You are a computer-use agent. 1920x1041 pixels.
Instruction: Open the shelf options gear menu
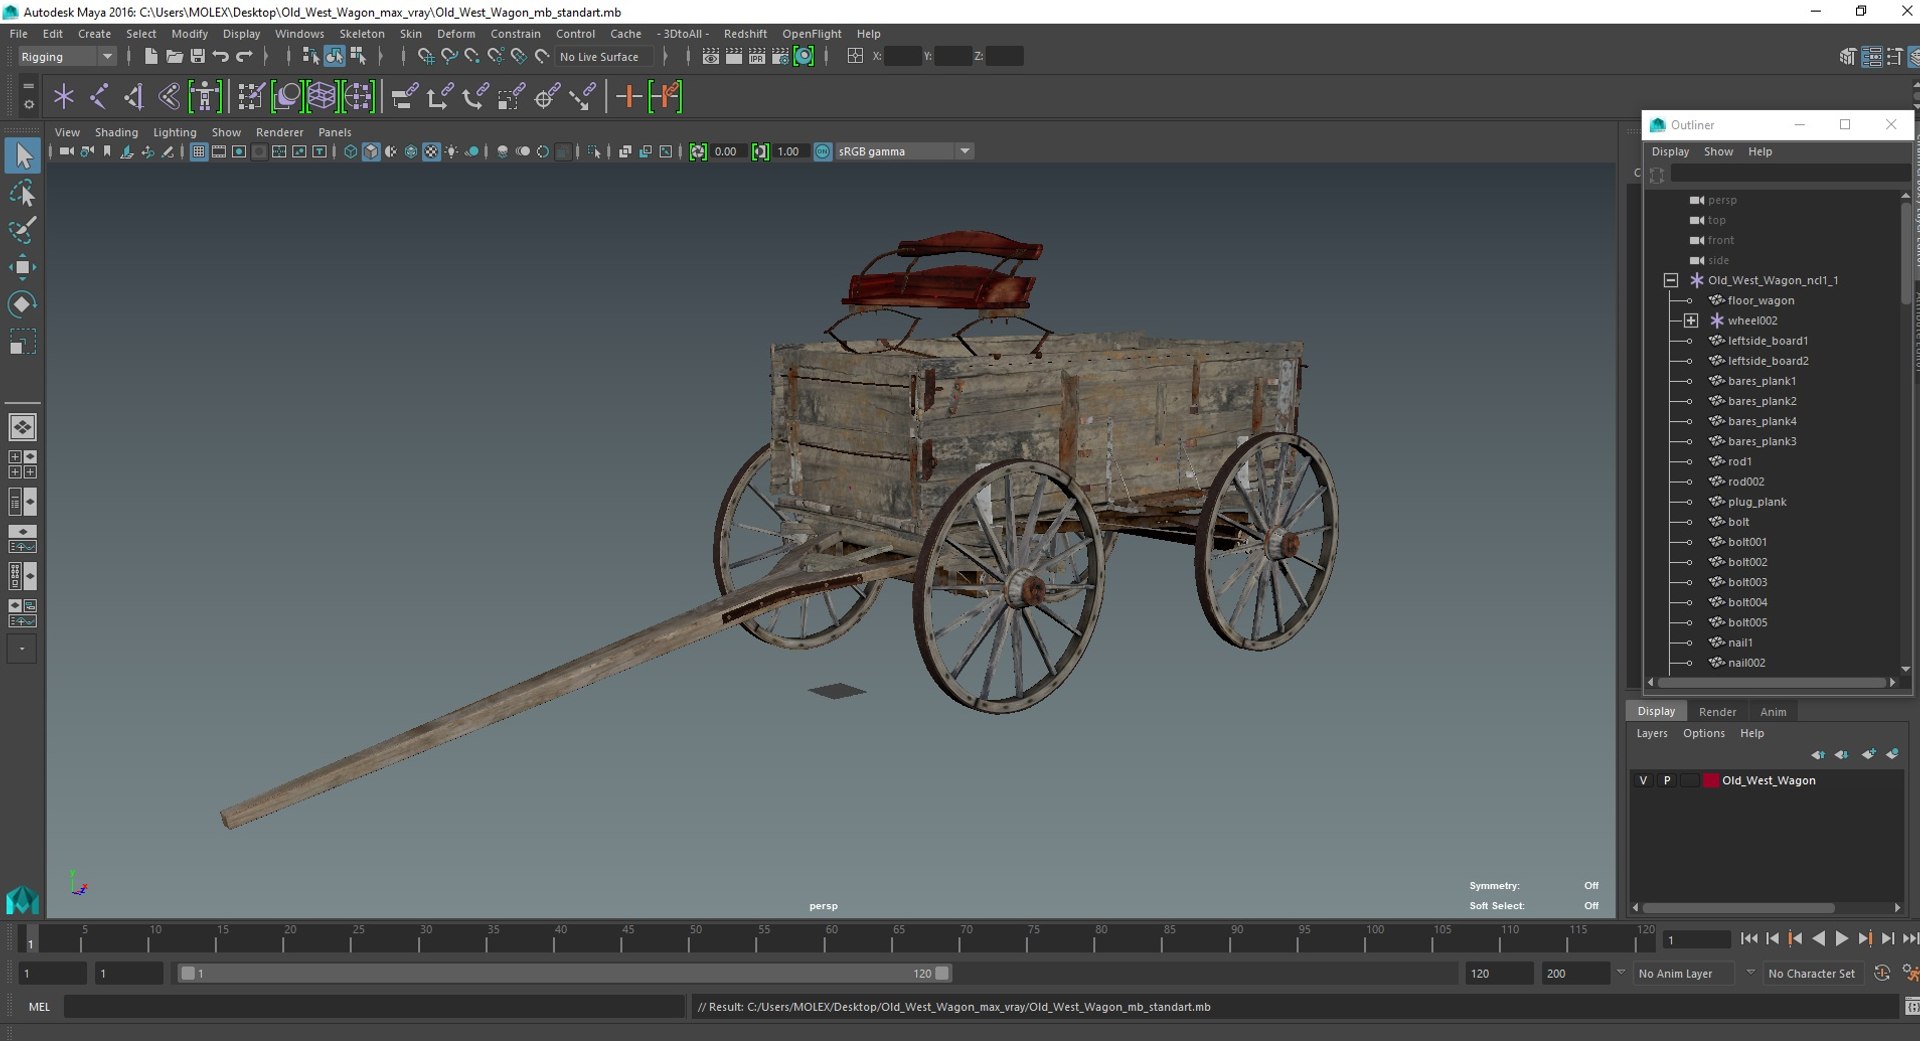point(28,104)
